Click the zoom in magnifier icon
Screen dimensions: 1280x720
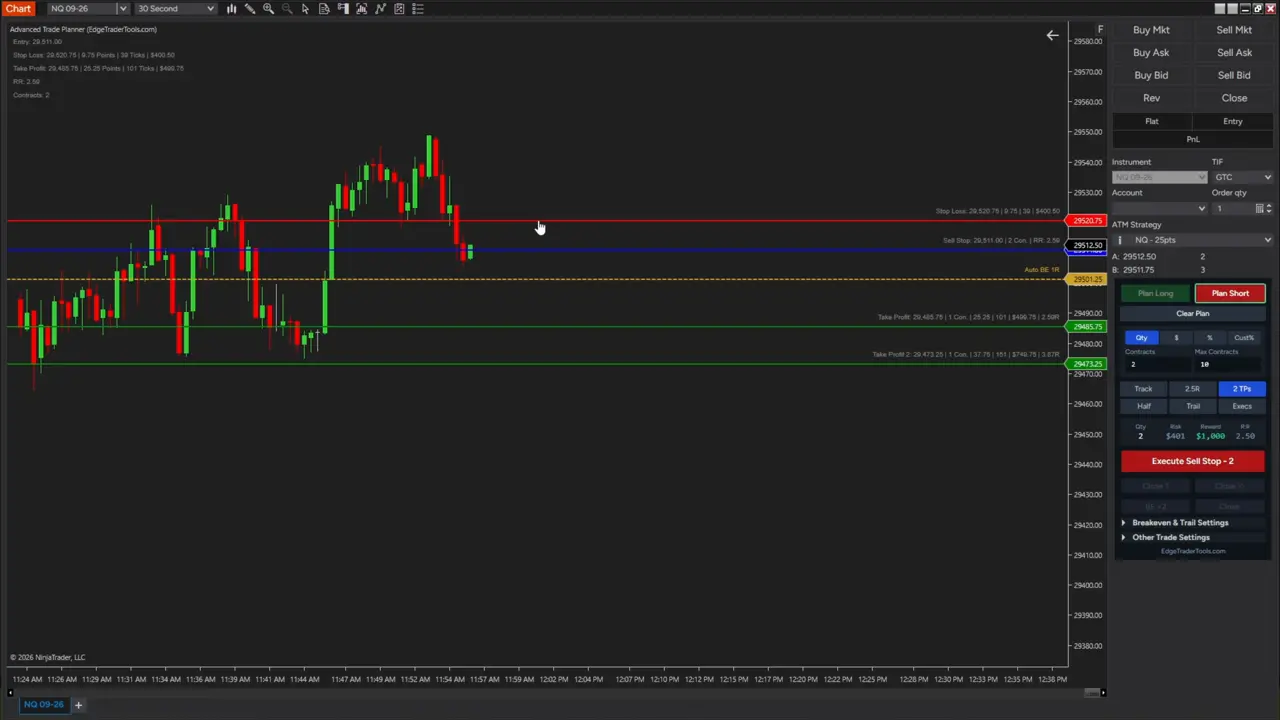click(x=268, y=9)
